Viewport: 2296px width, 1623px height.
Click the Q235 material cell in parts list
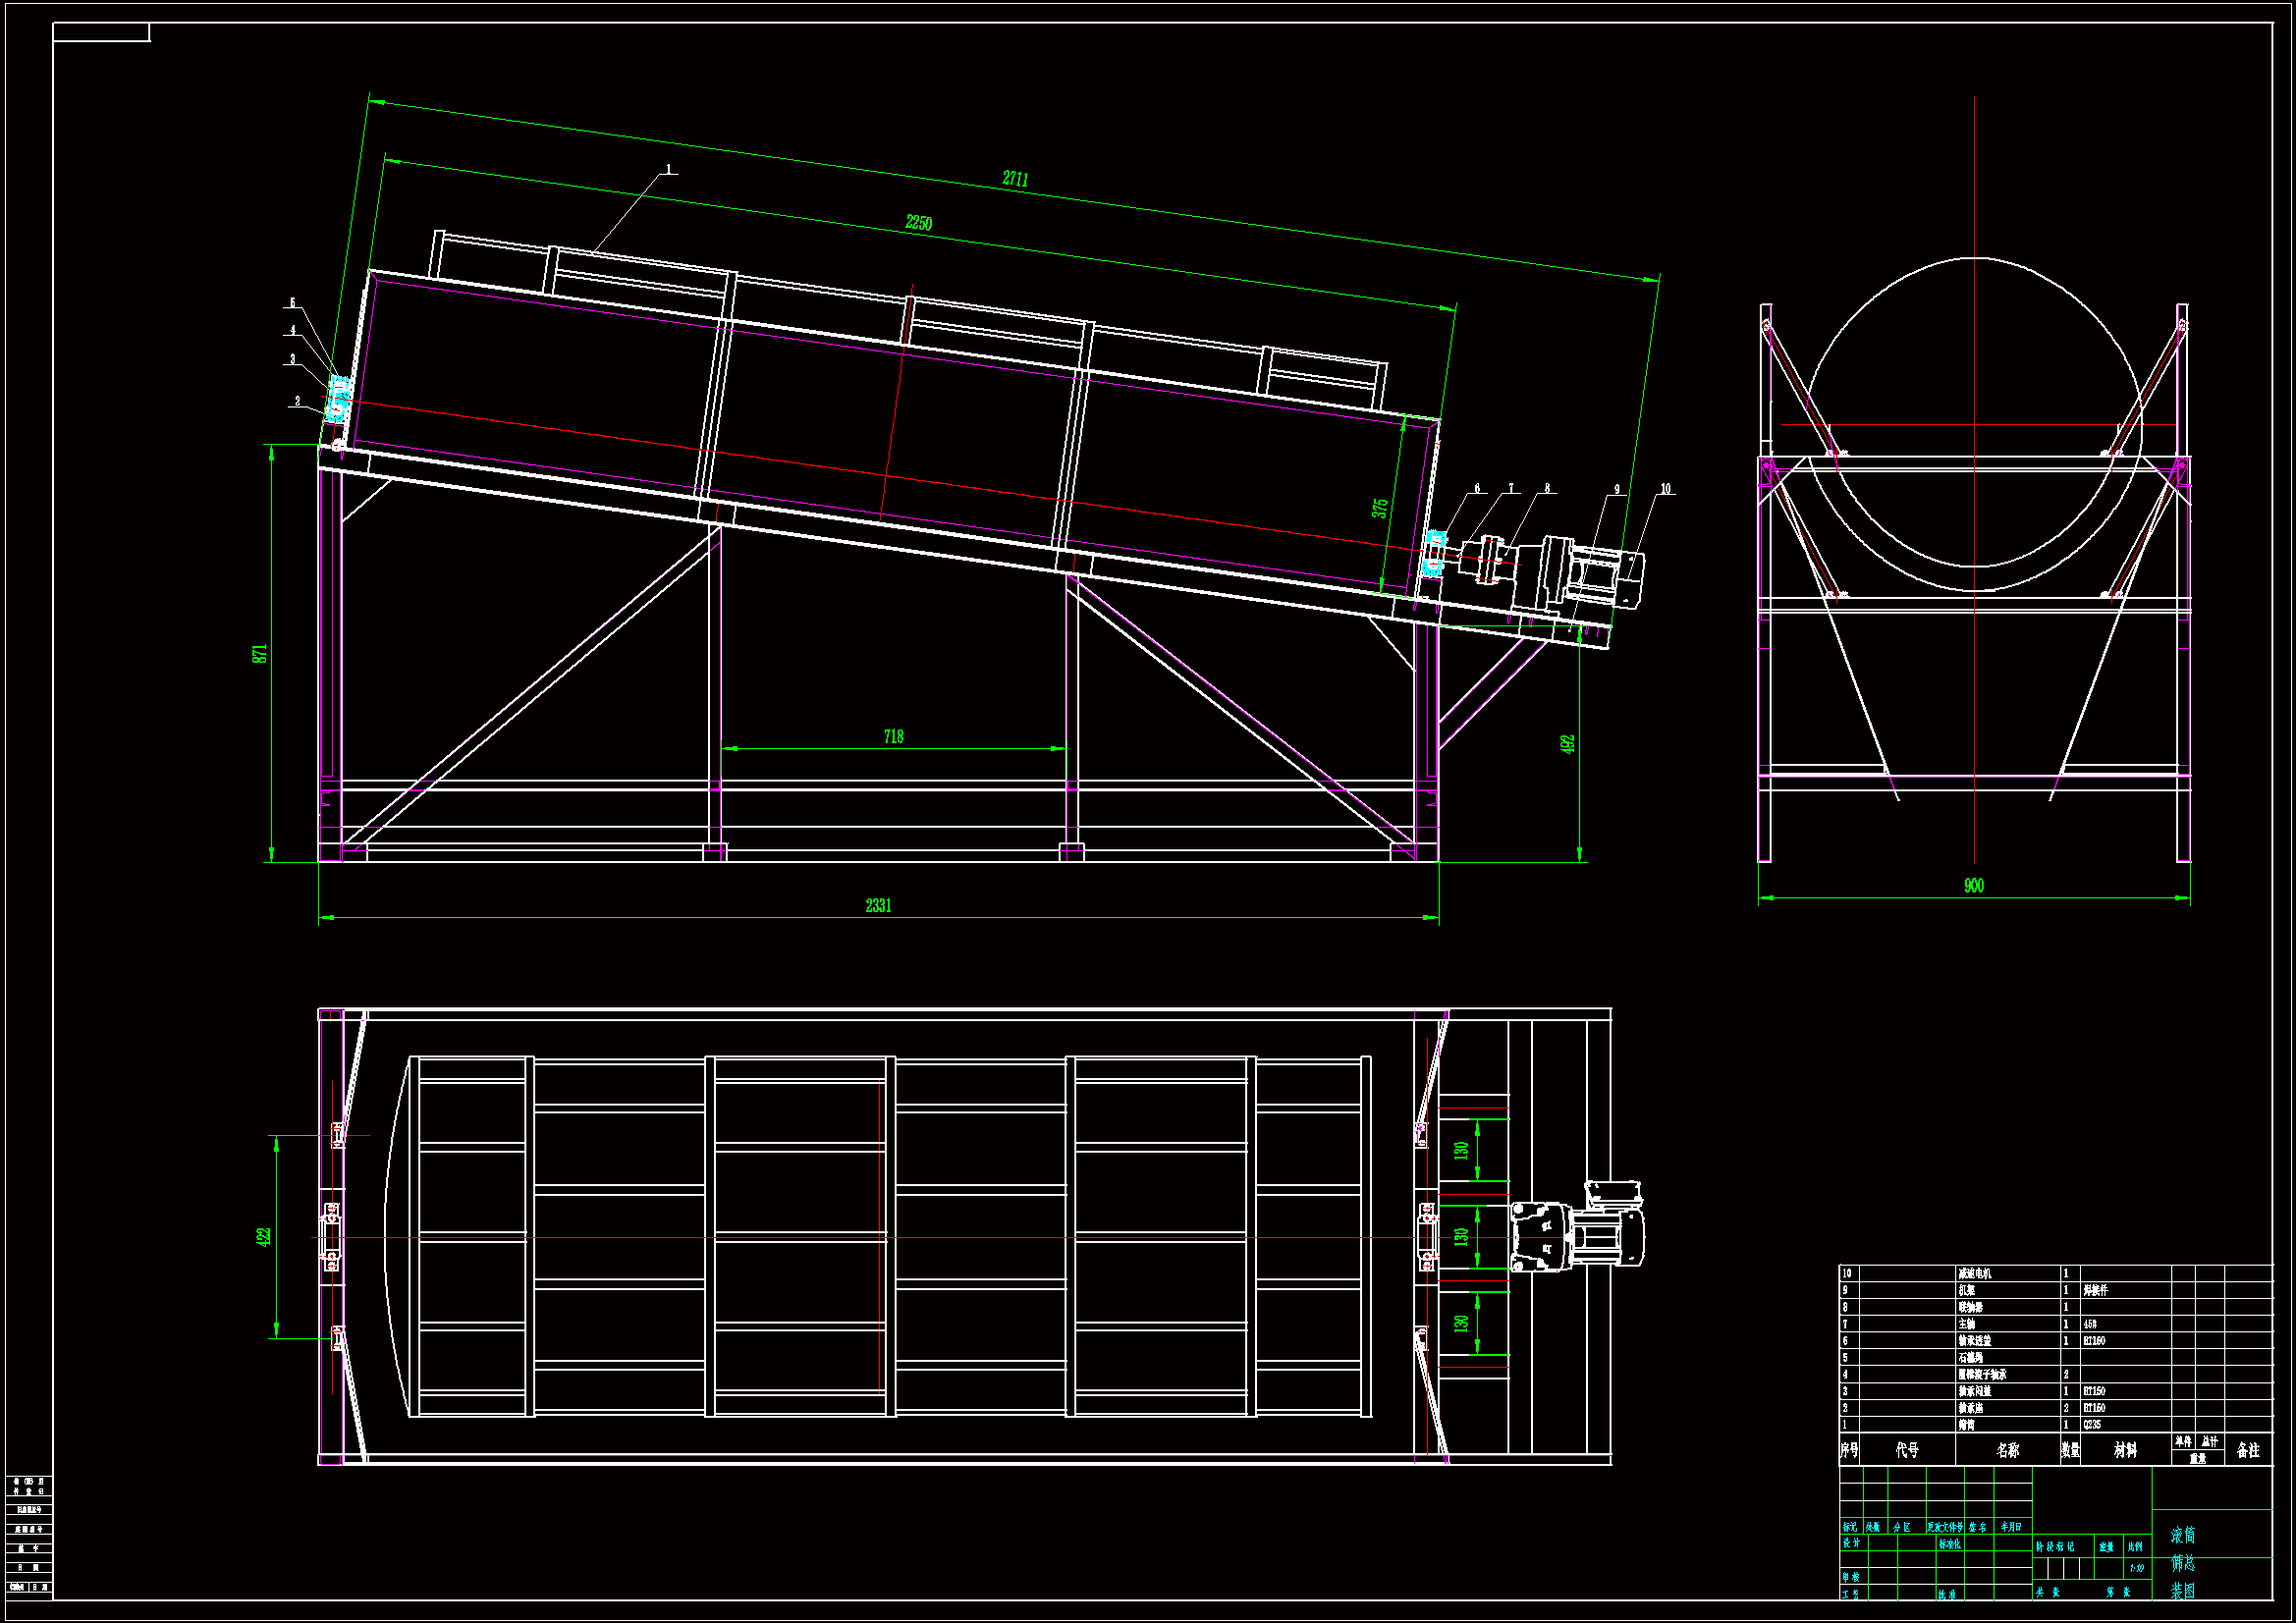click(2092, 1424)
